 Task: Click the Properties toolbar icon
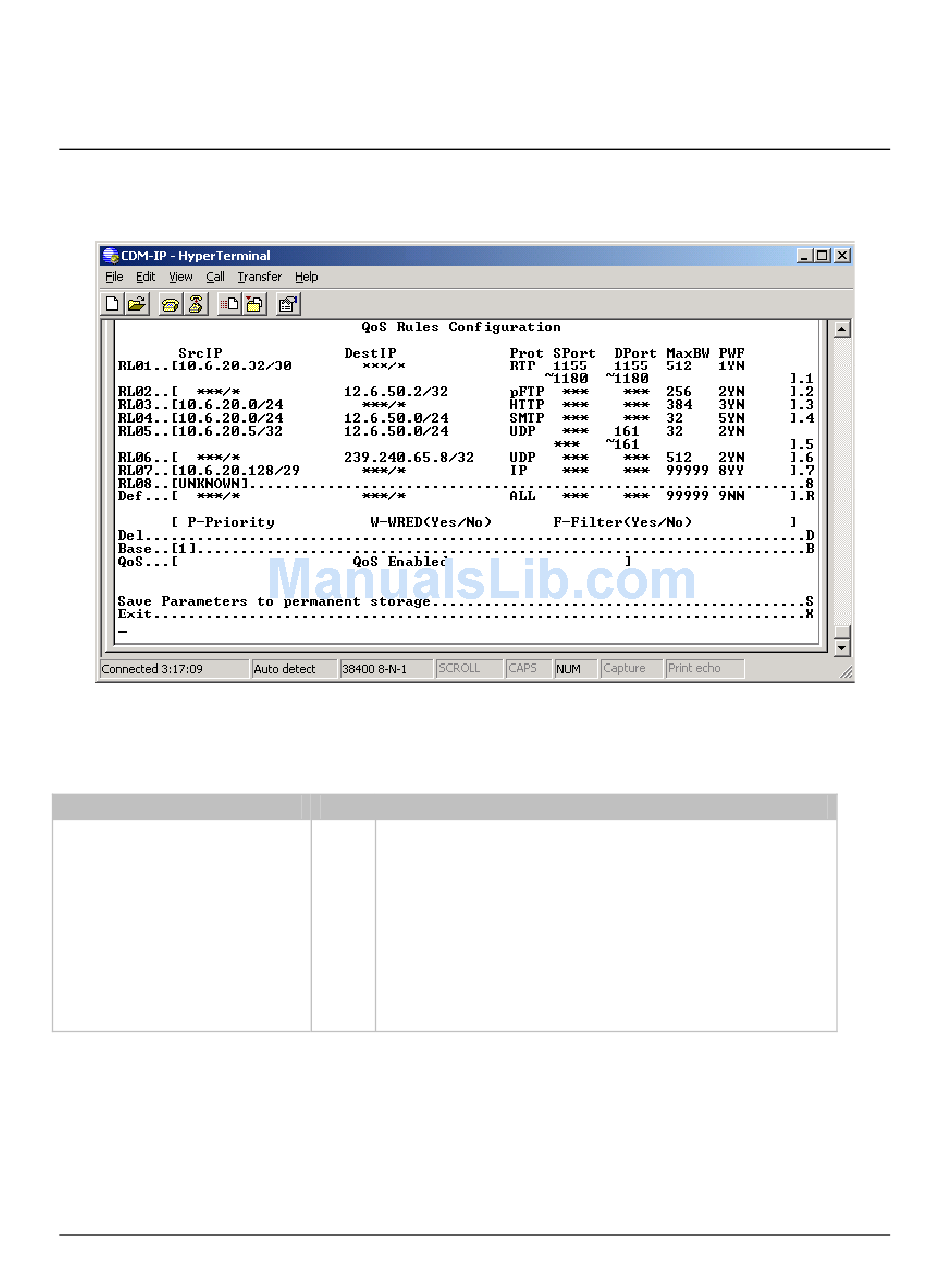(288, 304)
